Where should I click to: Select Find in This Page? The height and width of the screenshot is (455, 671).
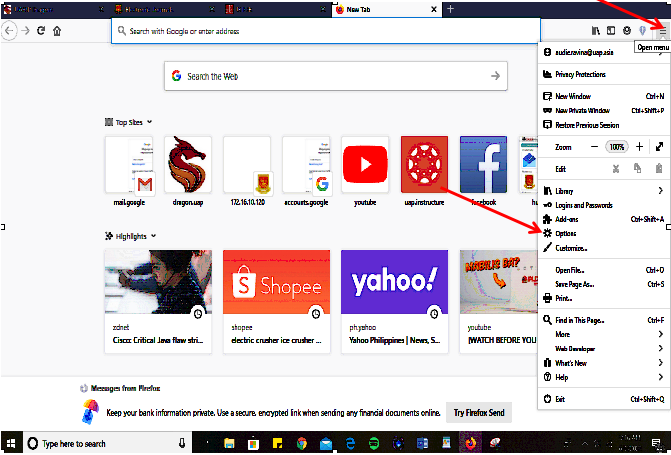[604, 320]
